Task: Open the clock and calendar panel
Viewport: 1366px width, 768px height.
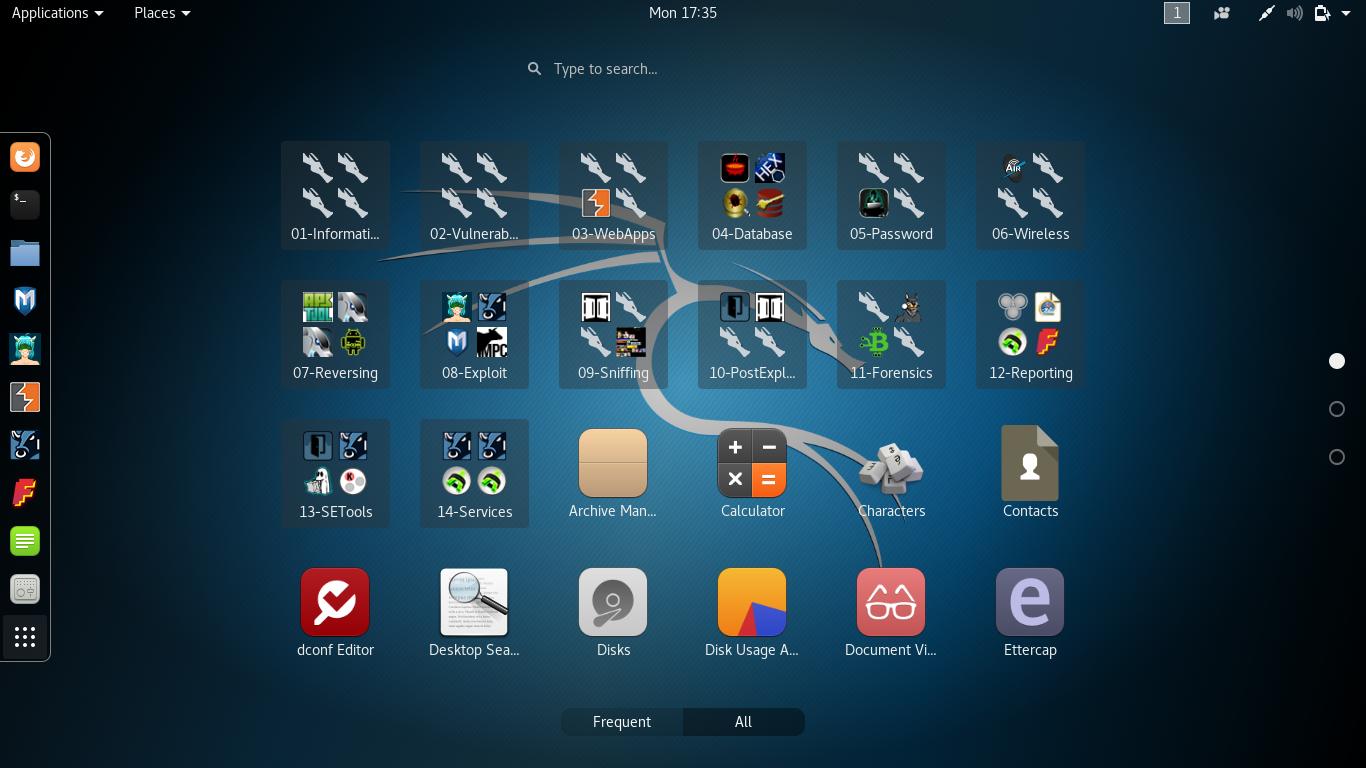Action: click(683, 13)
